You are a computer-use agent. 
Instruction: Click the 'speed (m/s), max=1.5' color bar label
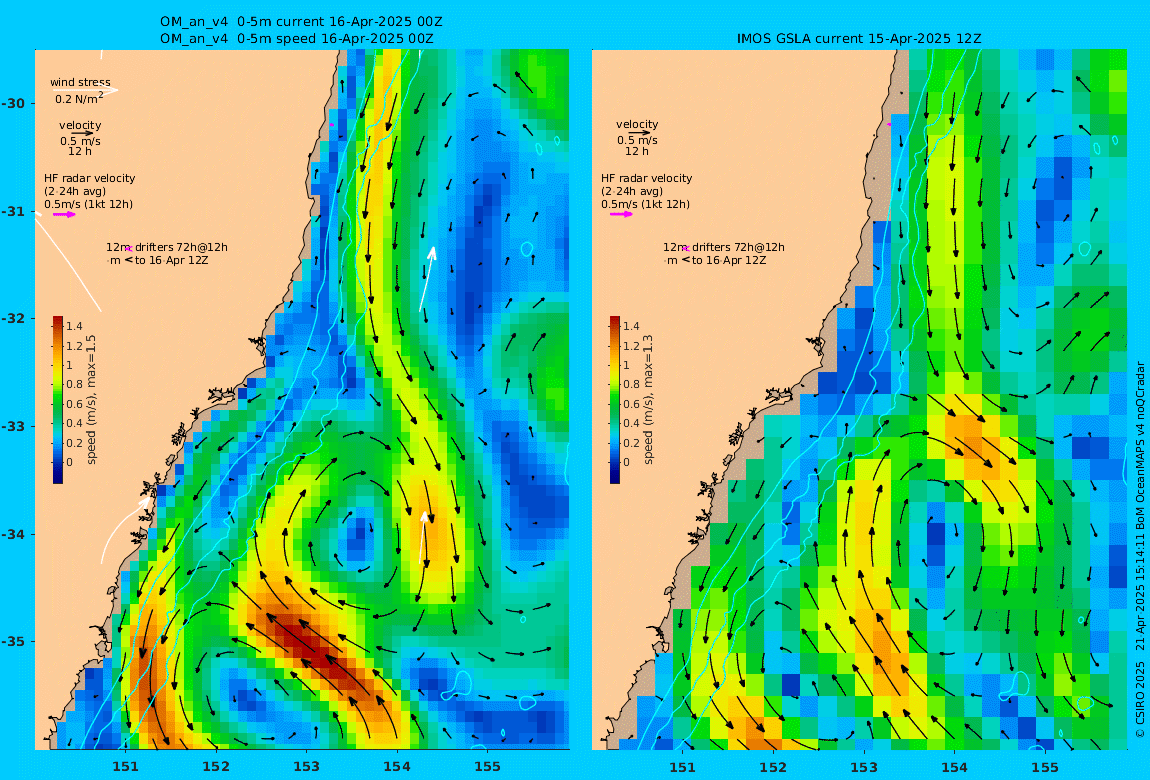click(92, 400)
